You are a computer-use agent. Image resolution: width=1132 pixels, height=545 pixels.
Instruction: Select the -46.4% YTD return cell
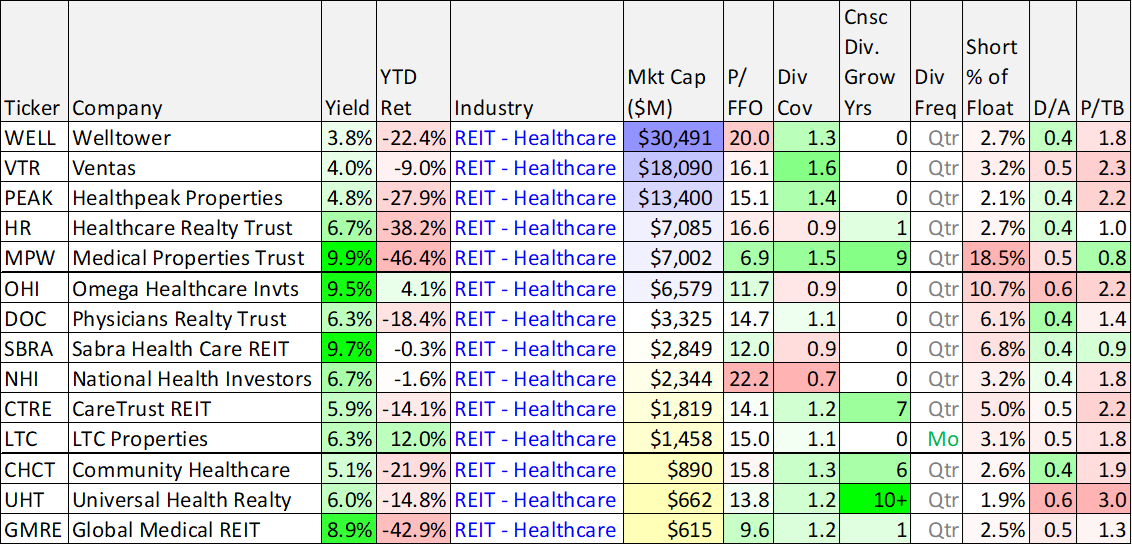(x=412, y=258)
